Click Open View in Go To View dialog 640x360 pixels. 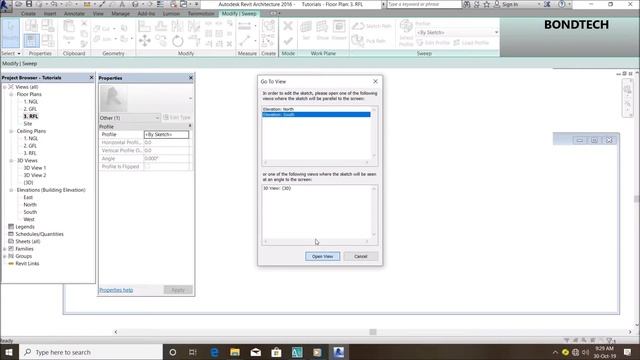coord(322,256)
